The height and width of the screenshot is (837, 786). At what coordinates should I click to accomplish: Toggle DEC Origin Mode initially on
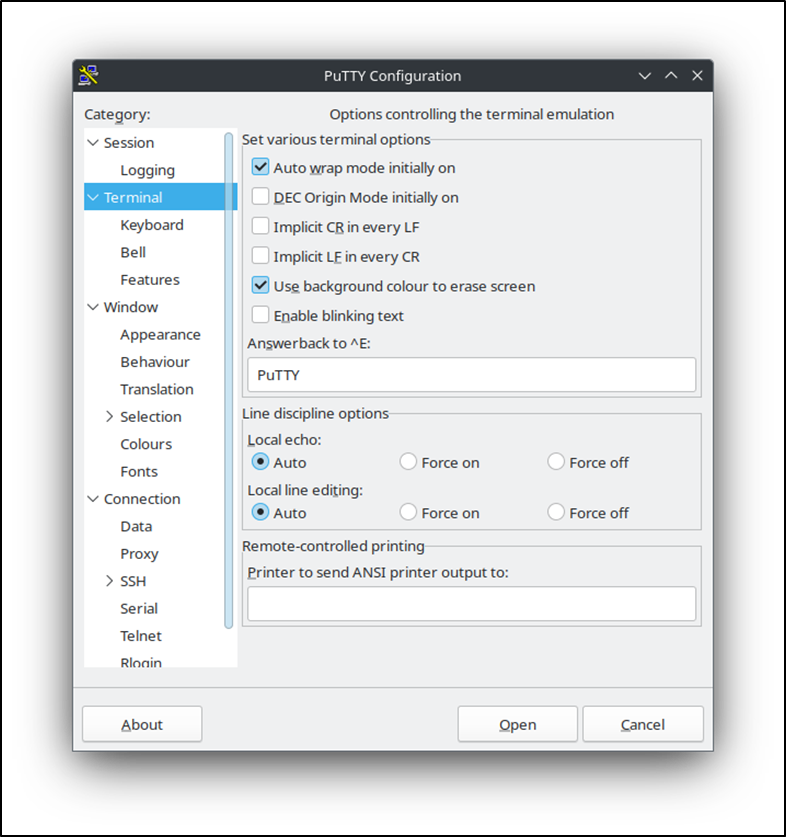260,197
